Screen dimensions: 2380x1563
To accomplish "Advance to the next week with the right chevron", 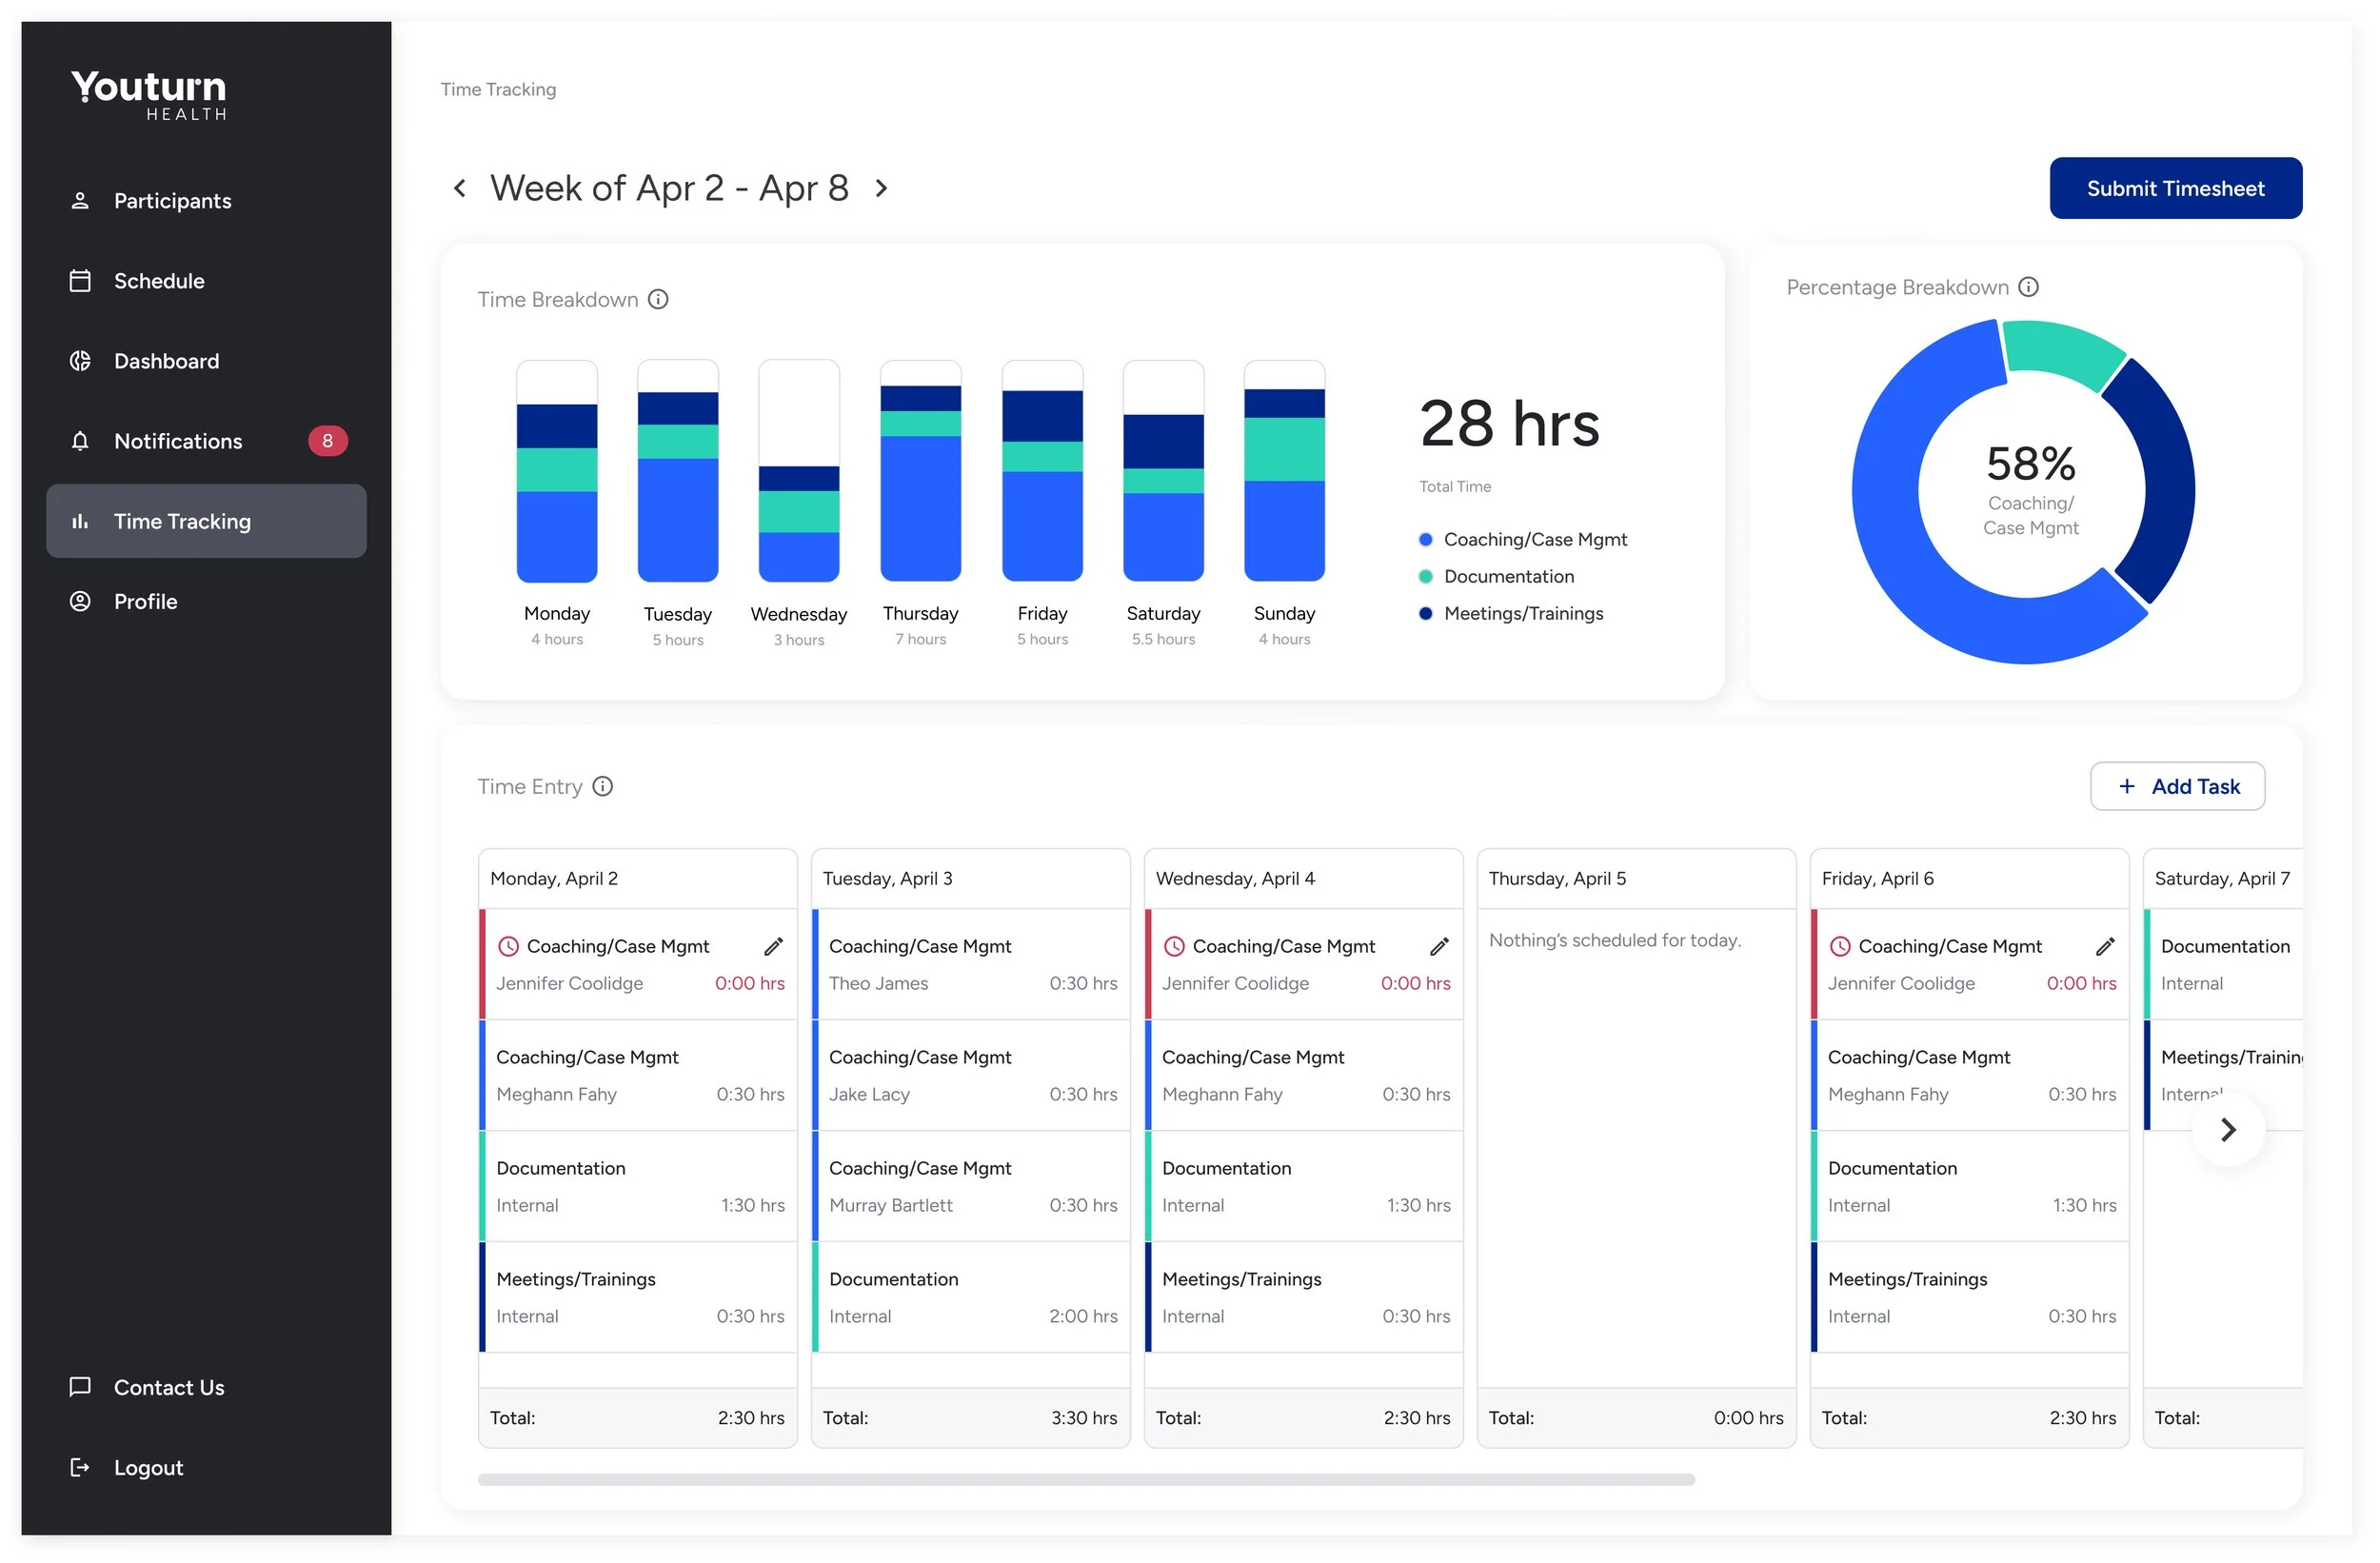I will pos(881,188).
